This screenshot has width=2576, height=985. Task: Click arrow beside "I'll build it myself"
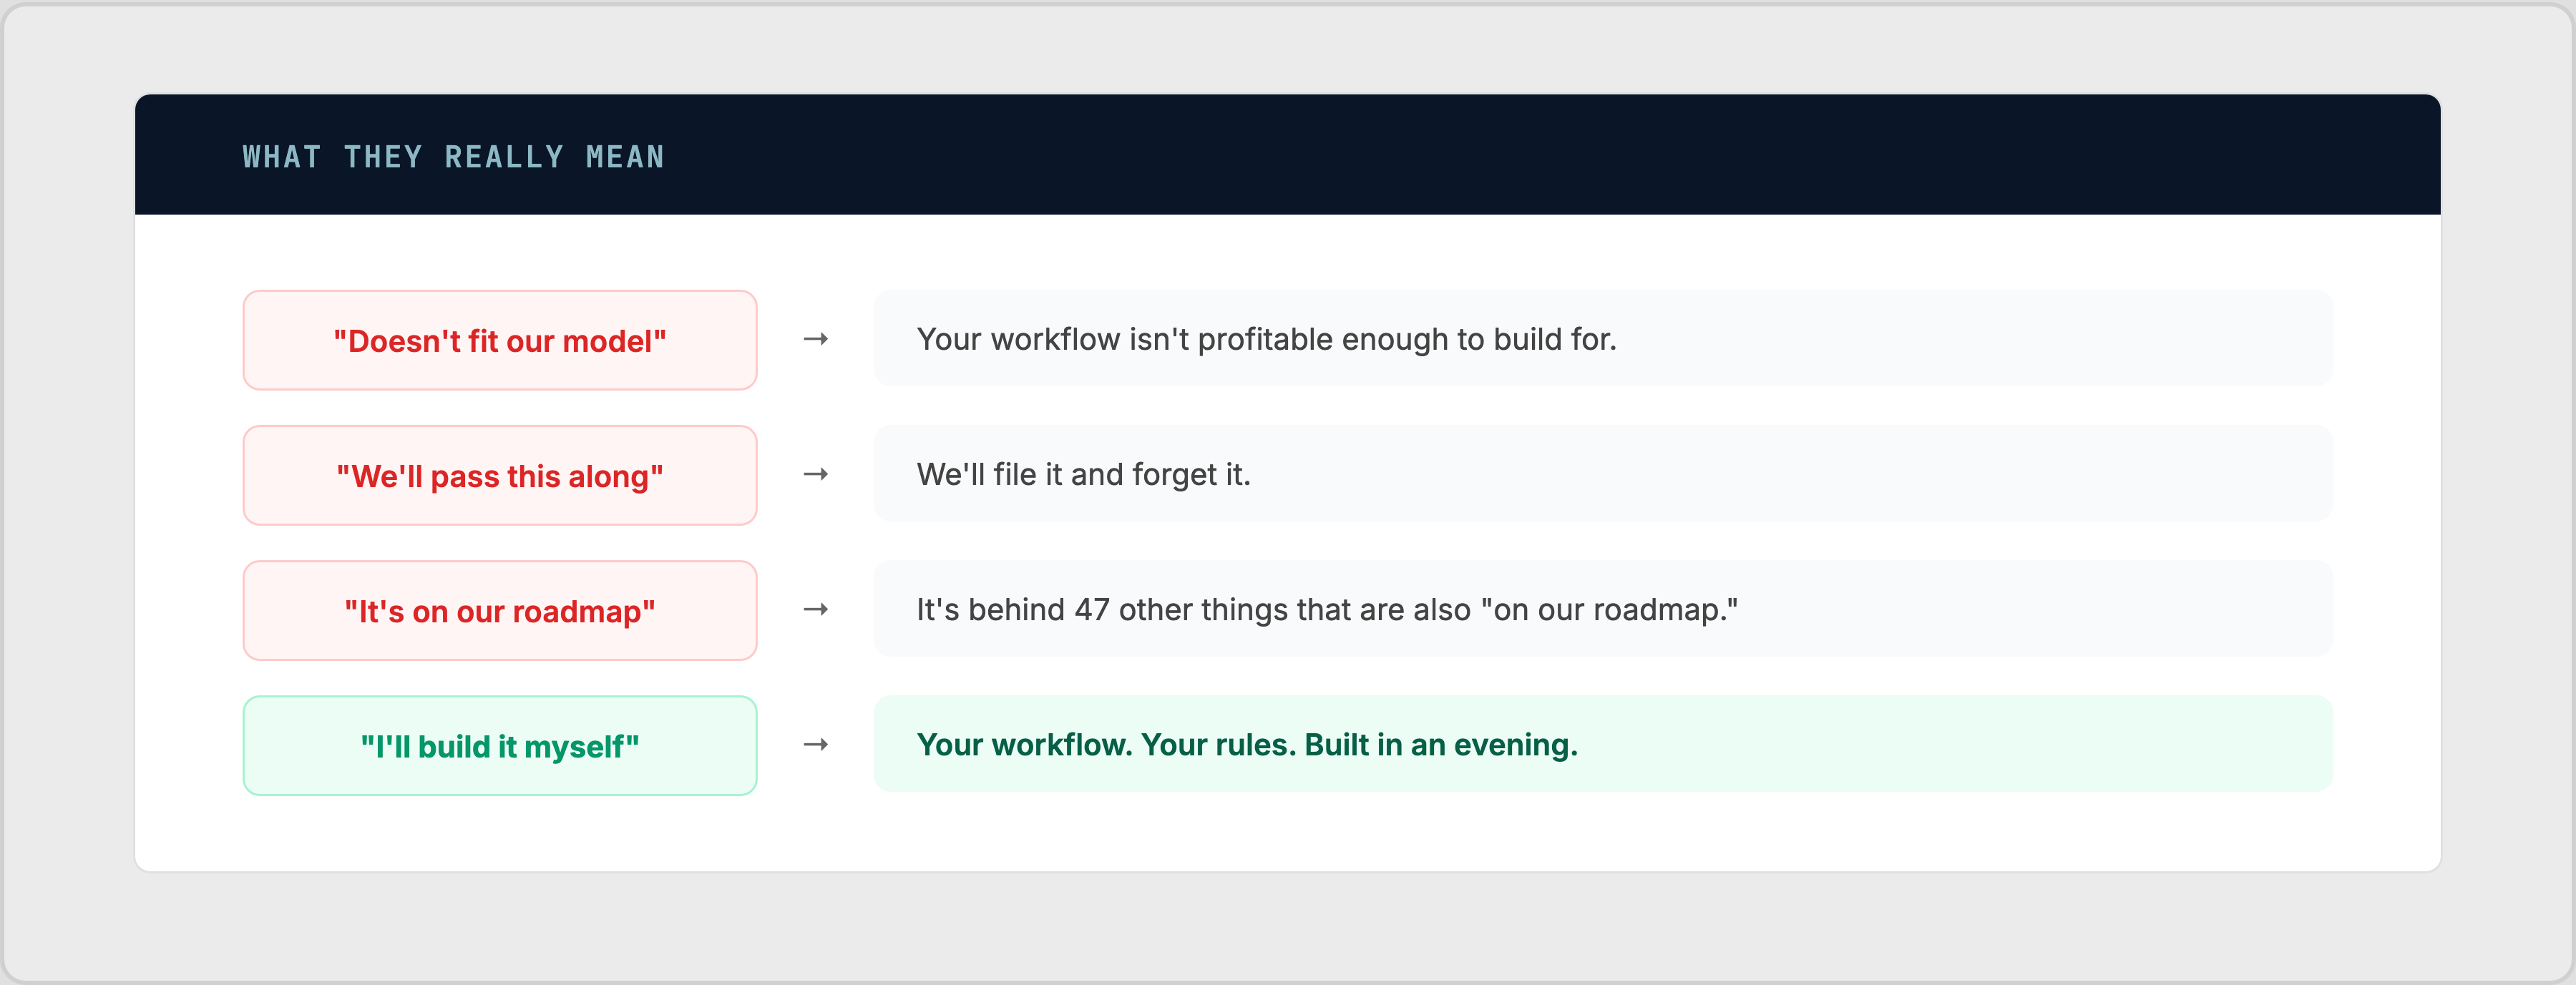point(815,744)
